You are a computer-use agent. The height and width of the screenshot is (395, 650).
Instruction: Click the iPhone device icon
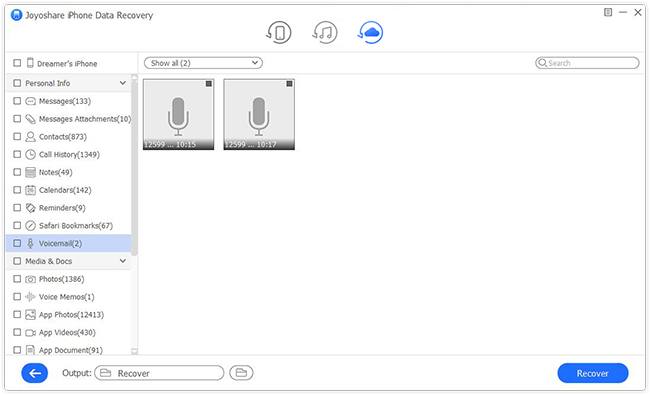click(30, 63)
